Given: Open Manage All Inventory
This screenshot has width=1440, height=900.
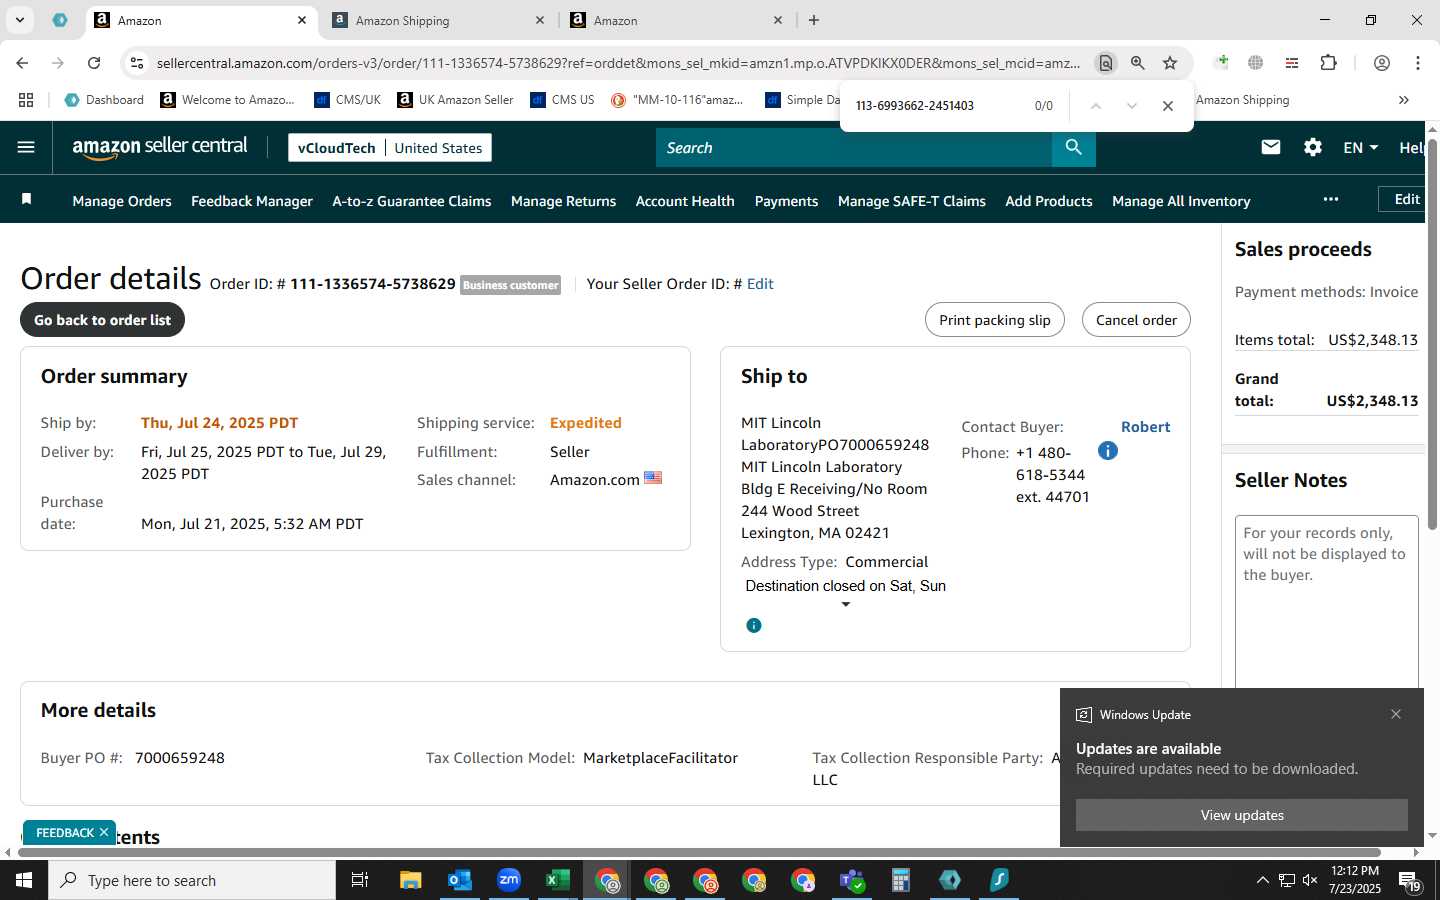Looking at the screenshot, I should pos(1181,201).
